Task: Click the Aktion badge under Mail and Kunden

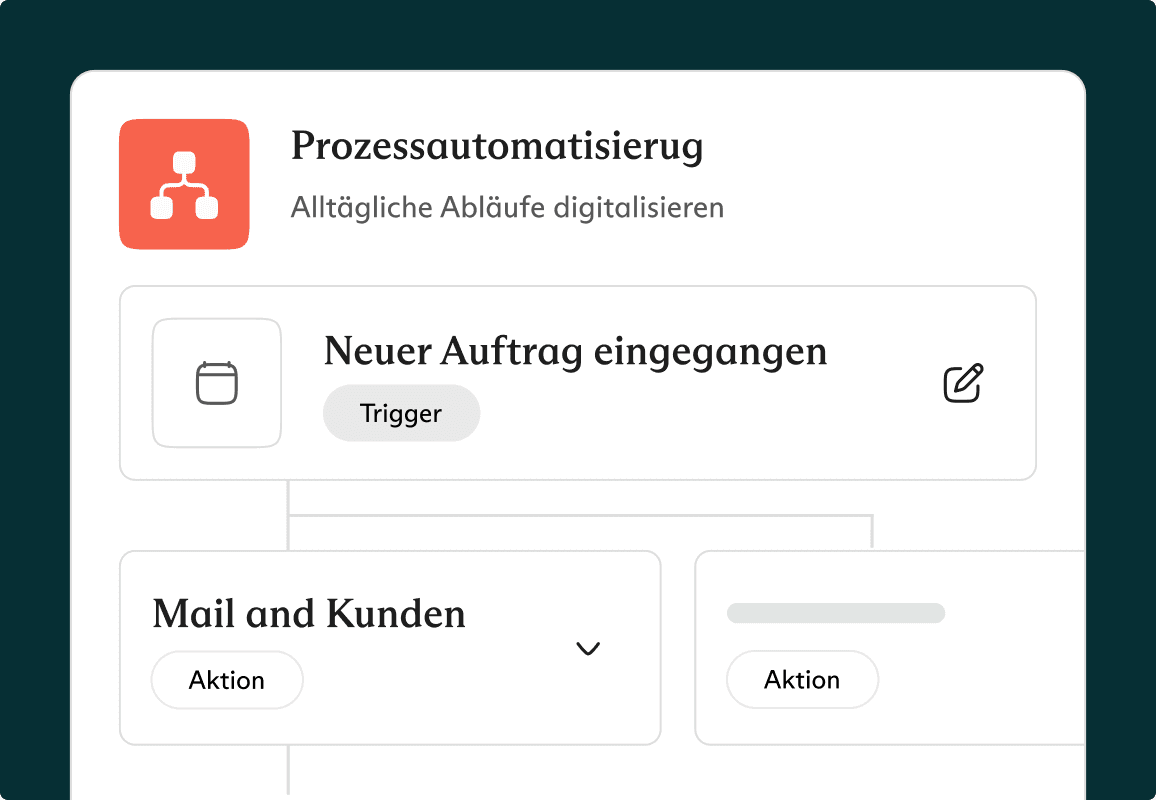Action: tap(227, 680)
